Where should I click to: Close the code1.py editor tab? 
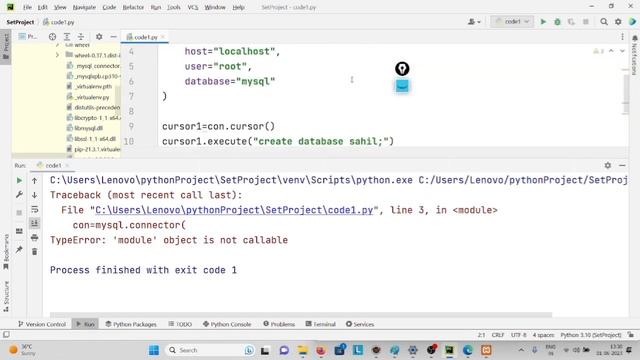[163, 37]
